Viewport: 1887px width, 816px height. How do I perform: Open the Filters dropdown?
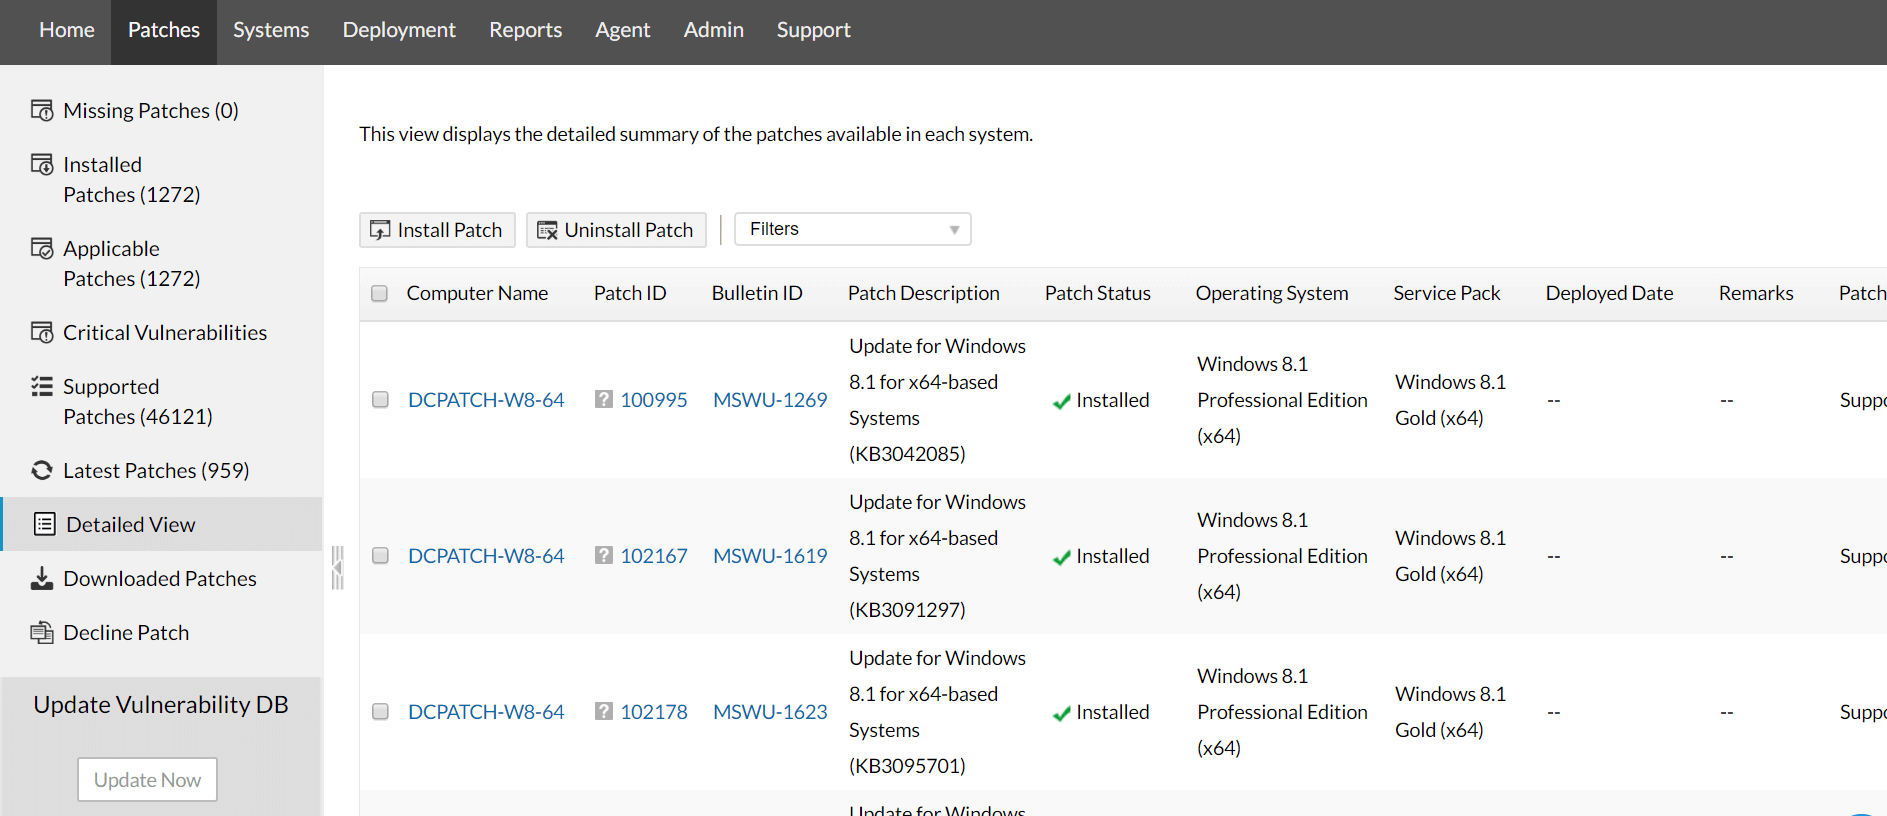pos(852,229)
